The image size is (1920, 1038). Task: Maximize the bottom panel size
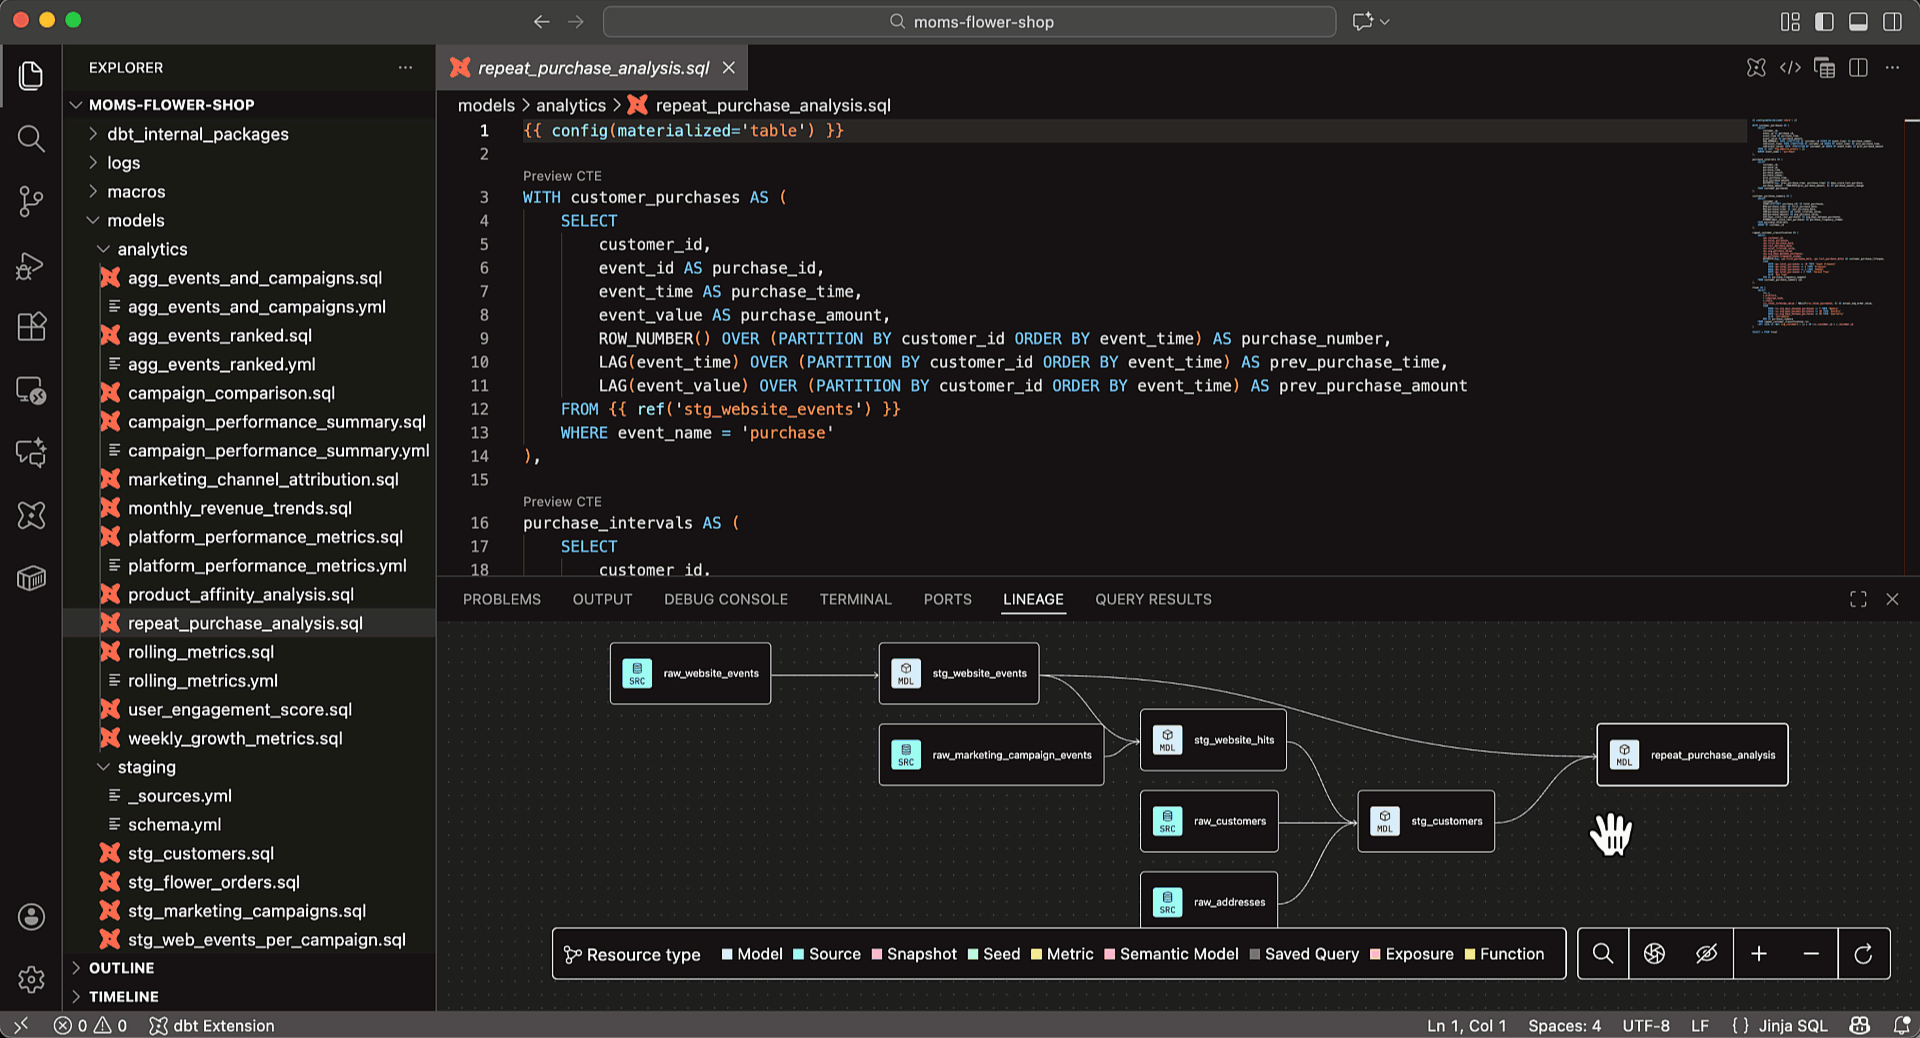point(1858,599)
